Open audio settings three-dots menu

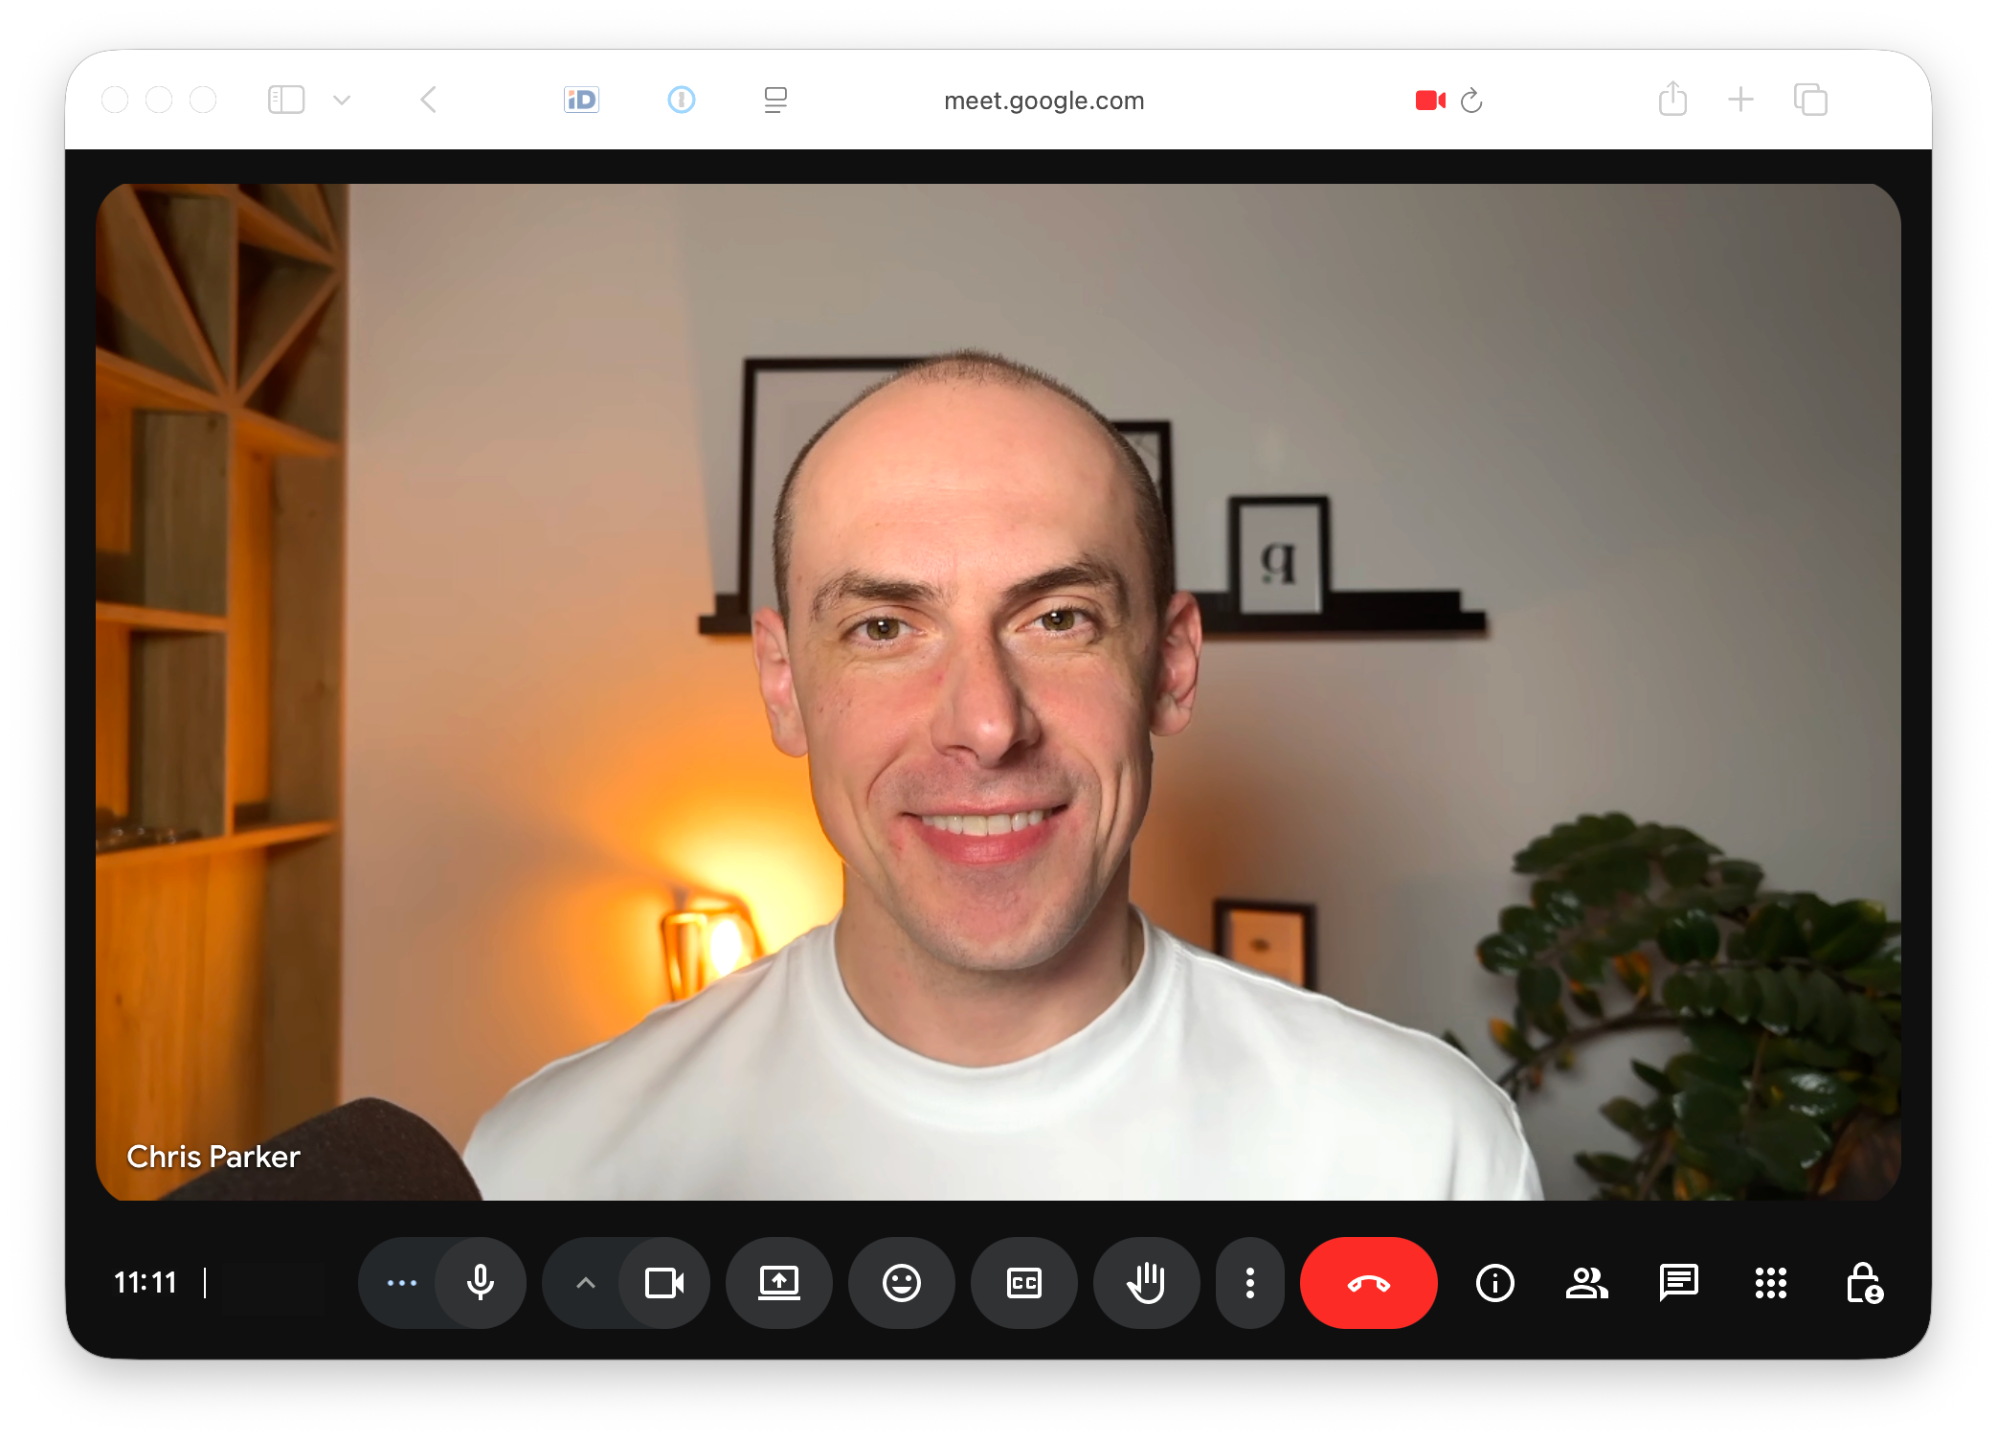[402, 1282]
